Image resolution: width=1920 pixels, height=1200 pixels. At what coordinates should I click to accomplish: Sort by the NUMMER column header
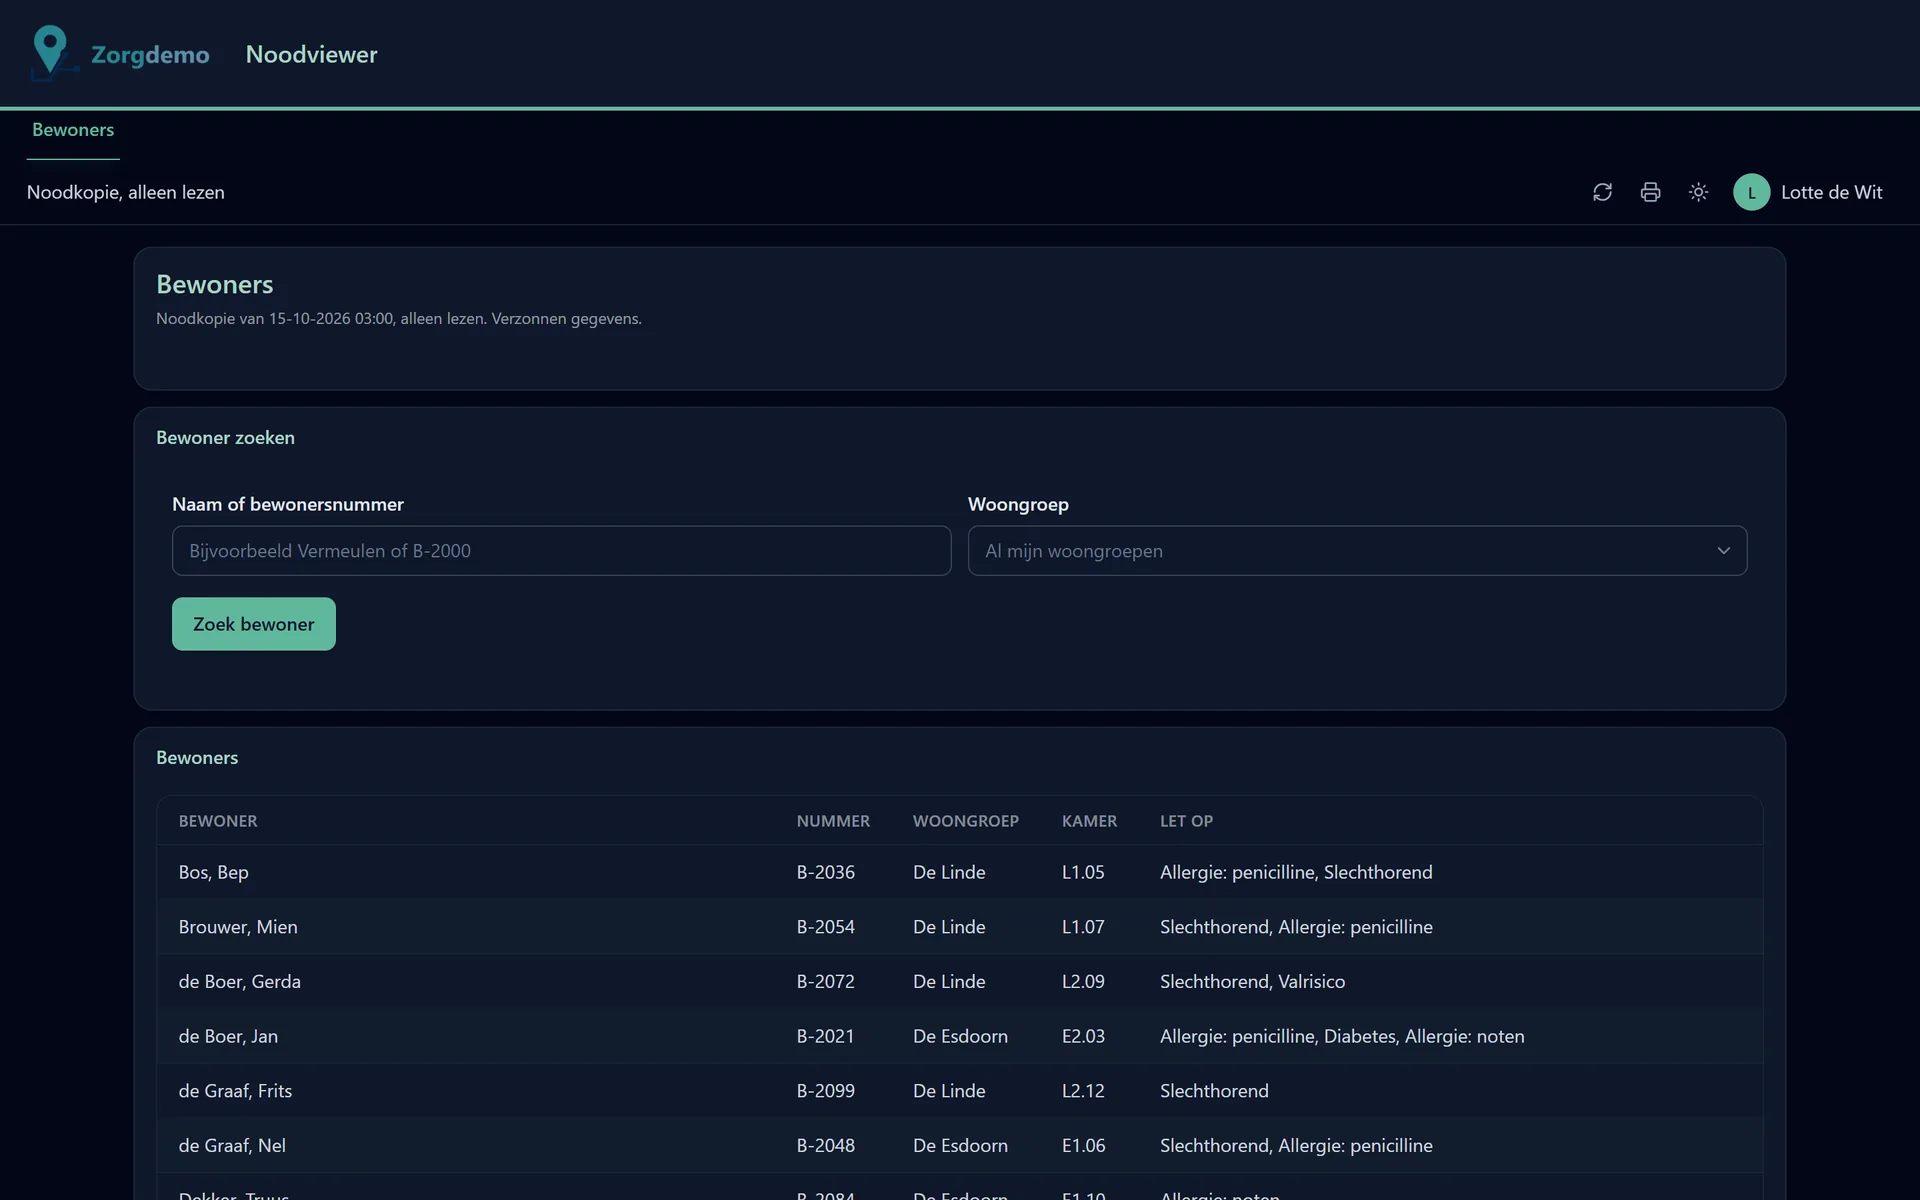tap(833, 821)
